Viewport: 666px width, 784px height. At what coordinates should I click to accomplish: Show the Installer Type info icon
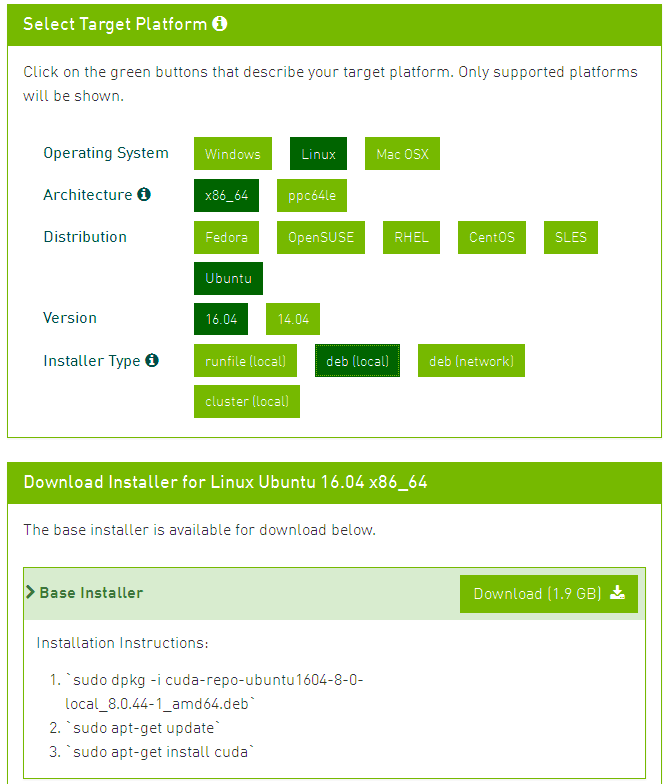click(x=152, y=360)
